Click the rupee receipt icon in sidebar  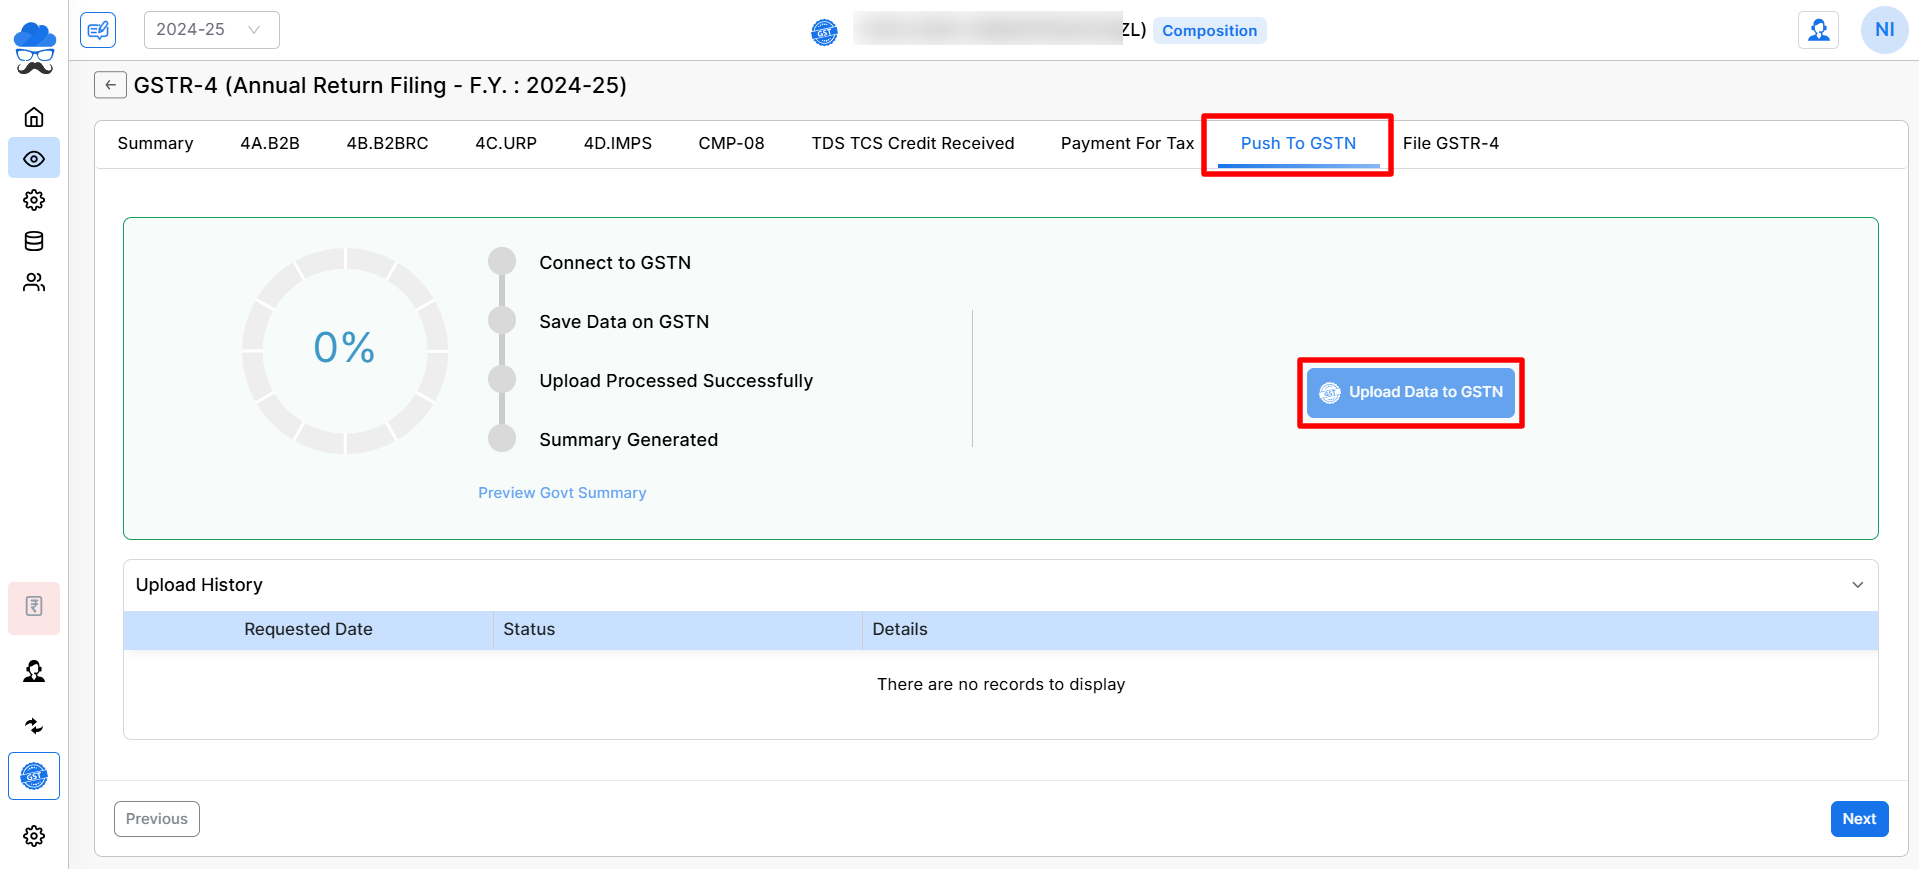click(x=34, y=607)
